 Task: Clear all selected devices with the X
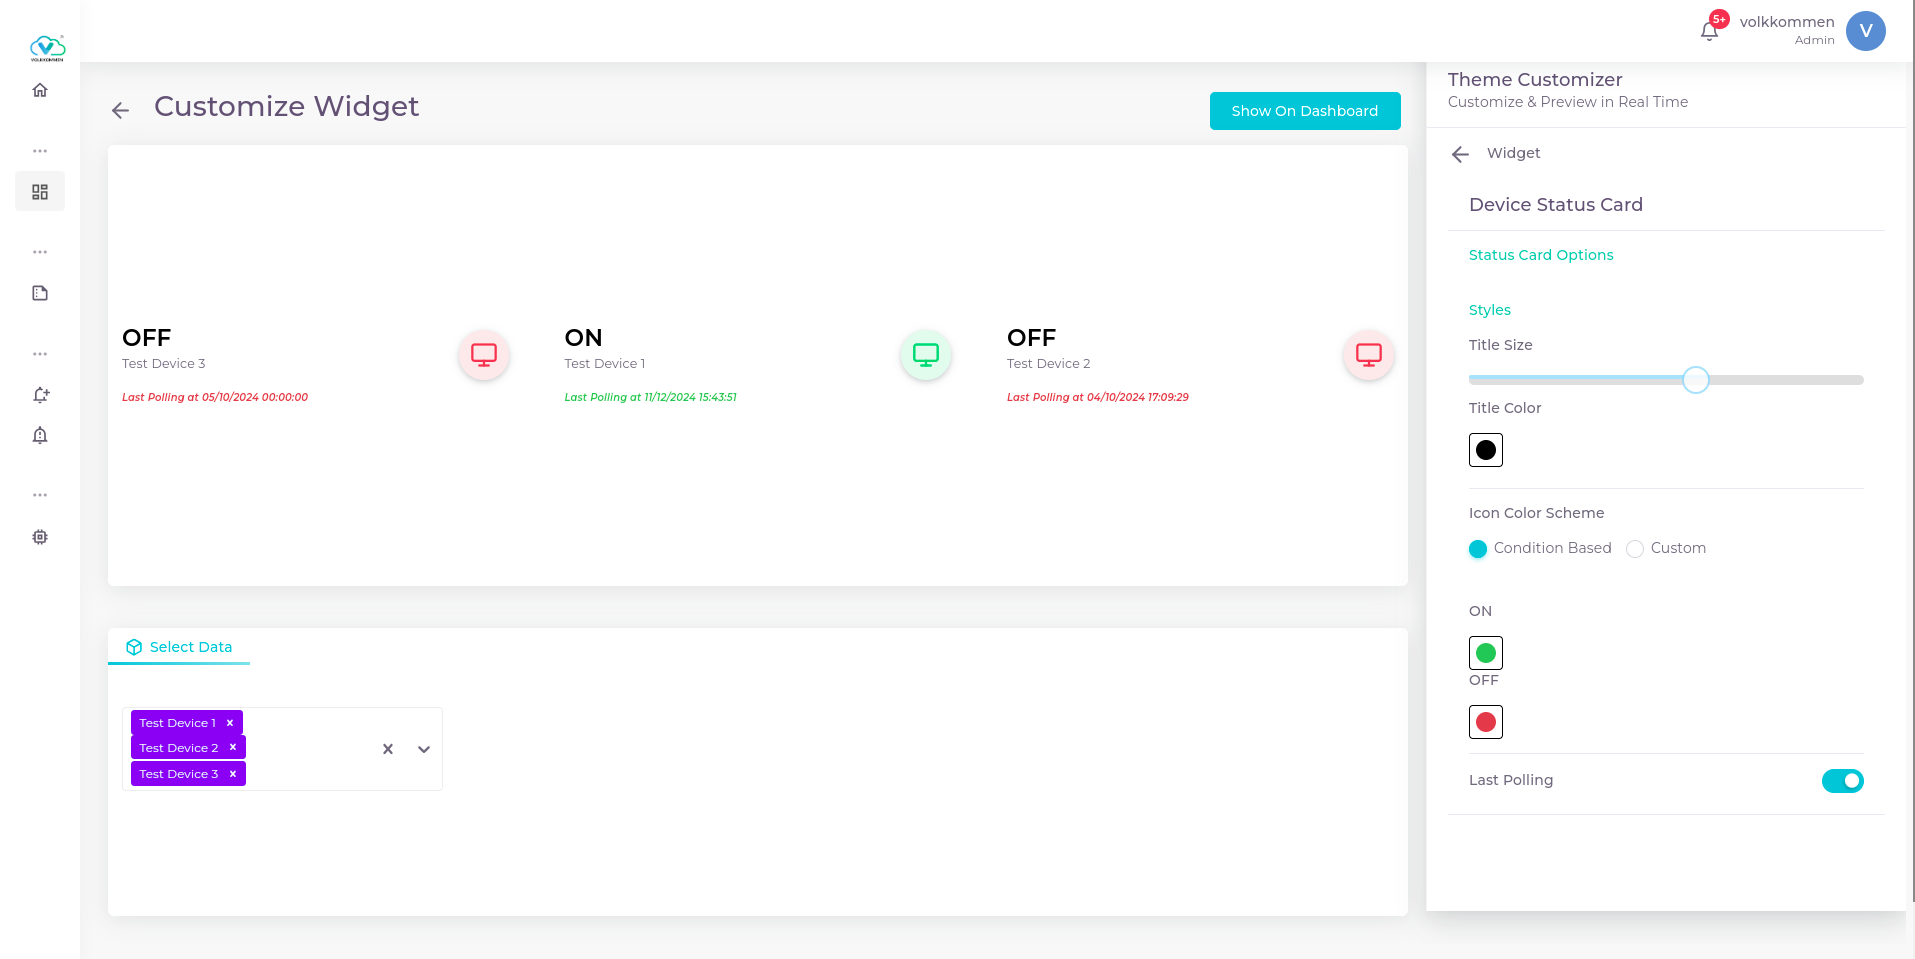[x=387, y=748]
